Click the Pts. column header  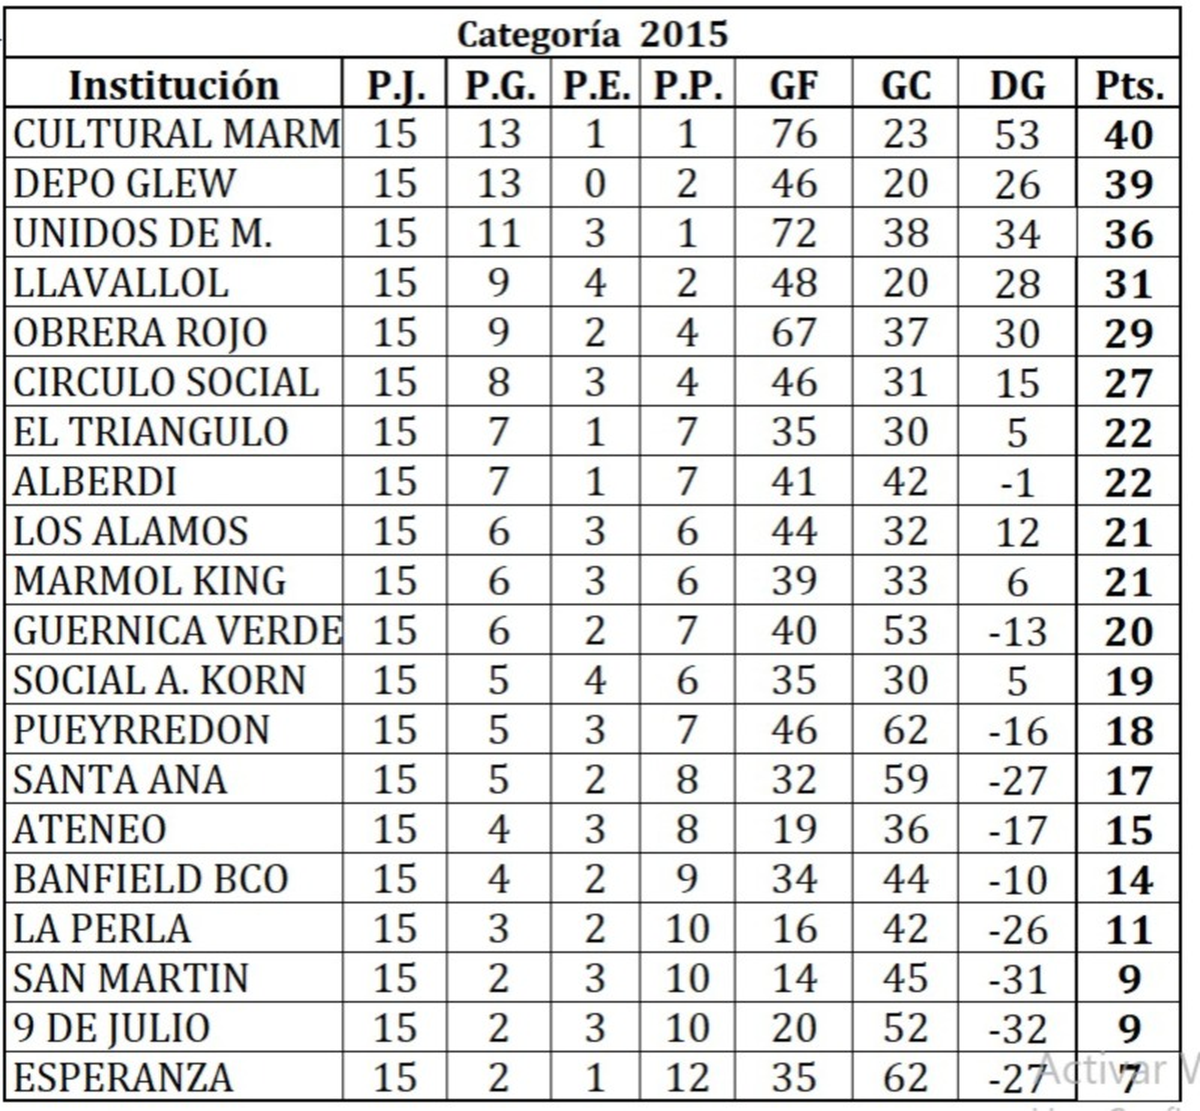[1129, 85]
